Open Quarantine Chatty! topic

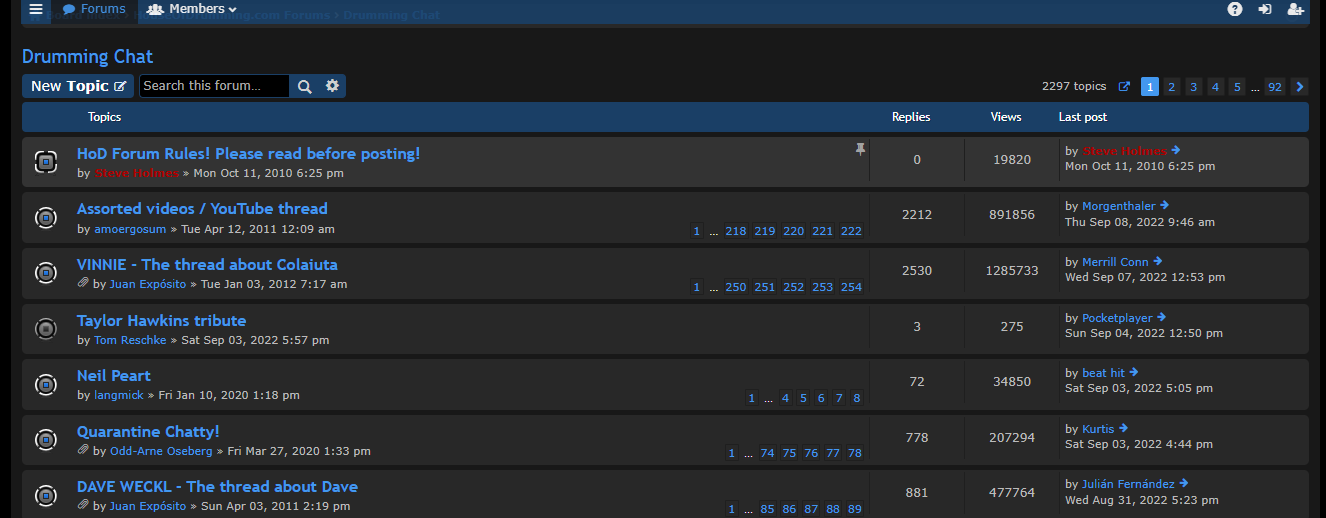(148, 431)
